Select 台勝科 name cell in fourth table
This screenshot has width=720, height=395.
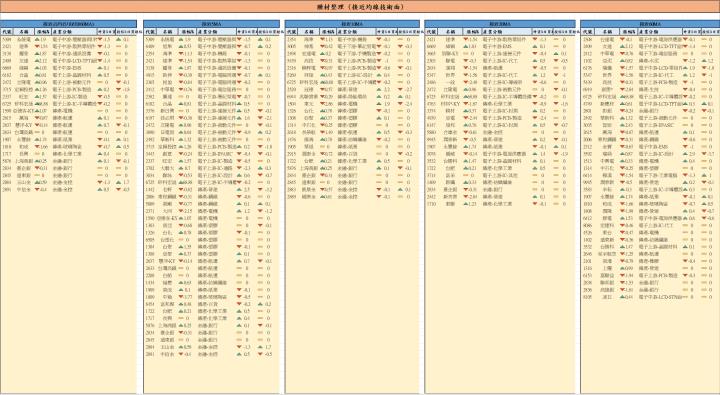pos(450,161)
